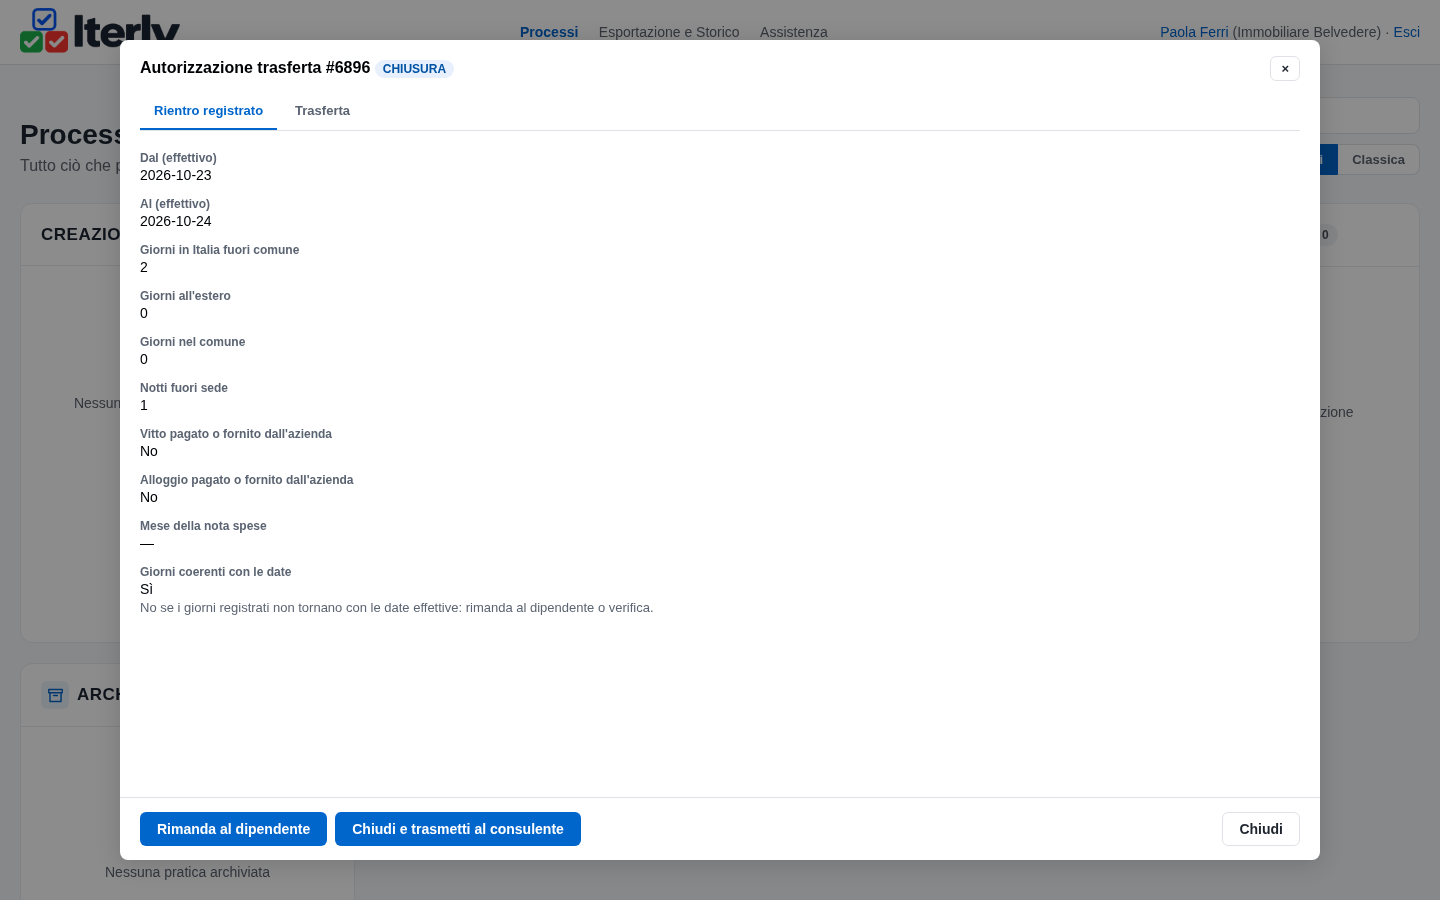Click the Esci logout link

(x=1406, y=32)
